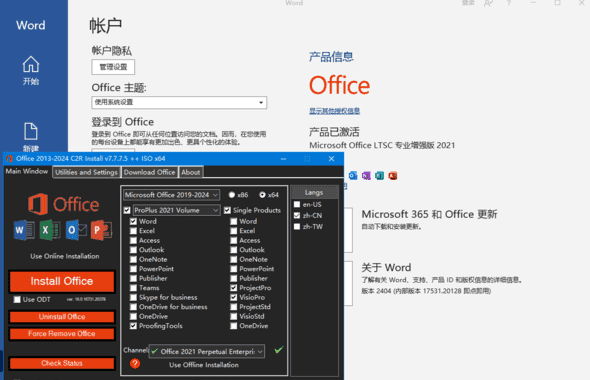The width and height of the screenshot is (590, 380).
Task: Open the Microsoft Office 2019-2024 version dropdown
Action: coord(172,195)
